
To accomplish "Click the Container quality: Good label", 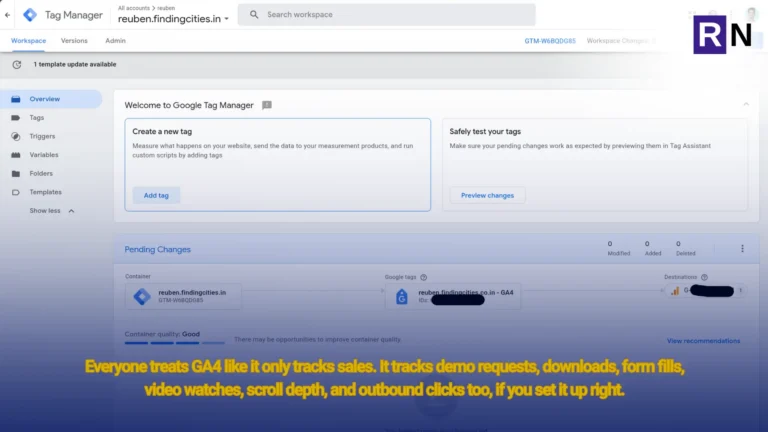I will [x=162, y=334].
